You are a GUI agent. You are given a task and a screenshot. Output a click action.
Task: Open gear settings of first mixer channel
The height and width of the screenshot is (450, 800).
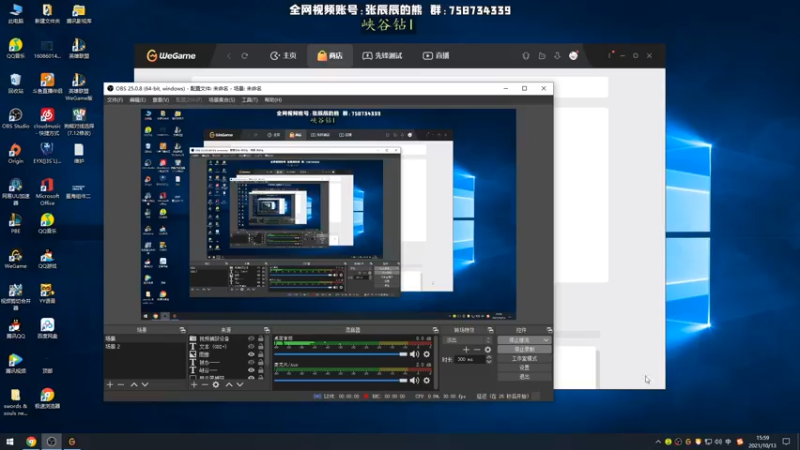point(427,354)
